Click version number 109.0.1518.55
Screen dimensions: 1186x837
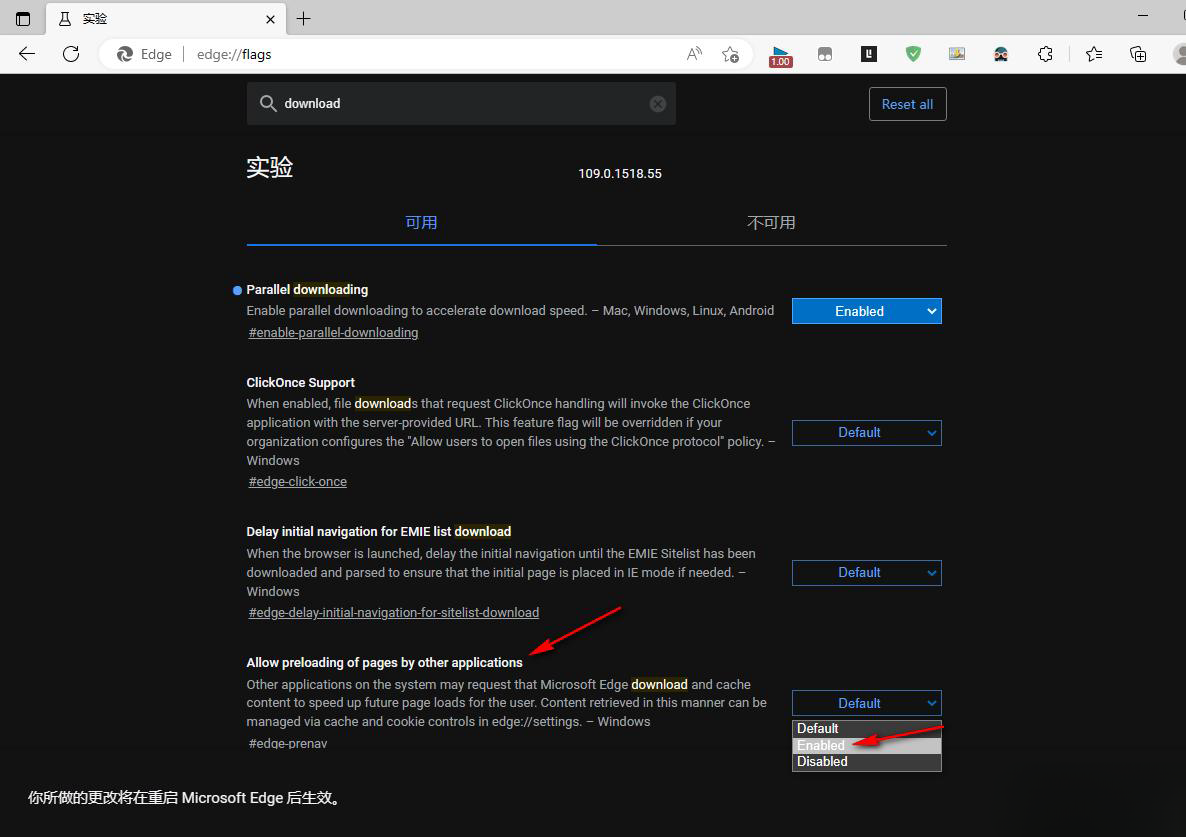coord(619,174)
